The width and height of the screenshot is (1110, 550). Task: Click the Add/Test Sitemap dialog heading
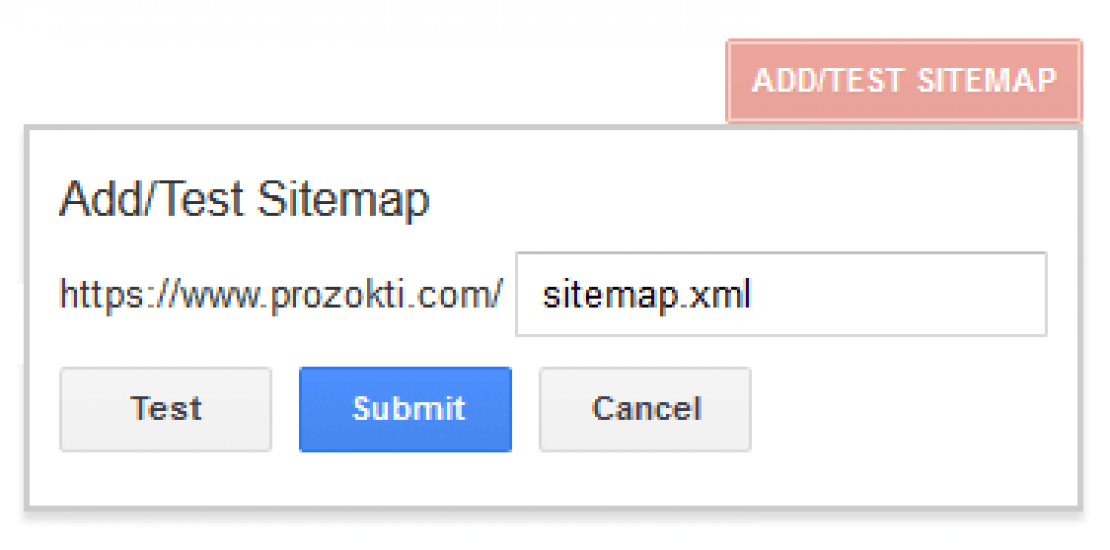[244, 200]
